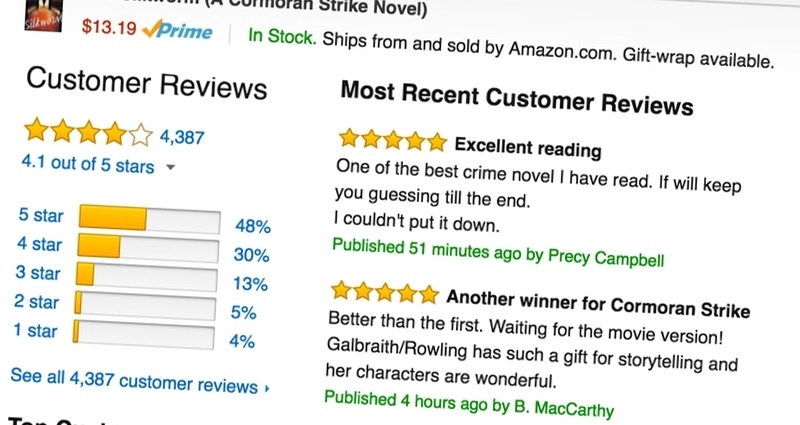Open the 4,387 review count link
800x425 pixels.
tap(182, 137)
